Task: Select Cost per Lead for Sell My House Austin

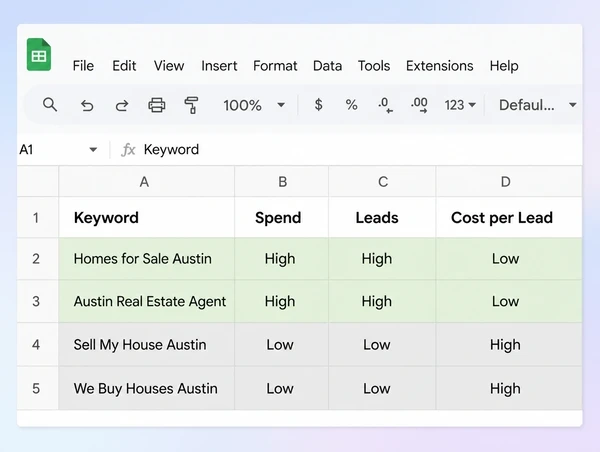Action: [509, 344]
